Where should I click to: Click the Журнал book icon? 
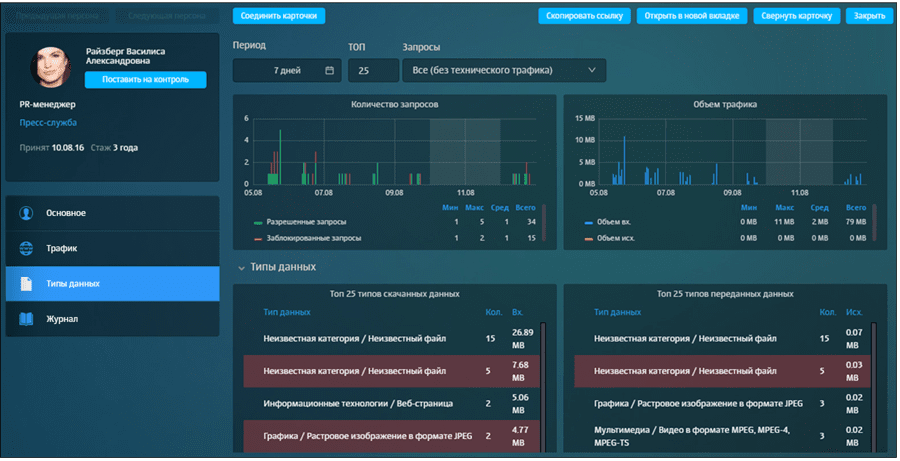coord(26,319)
